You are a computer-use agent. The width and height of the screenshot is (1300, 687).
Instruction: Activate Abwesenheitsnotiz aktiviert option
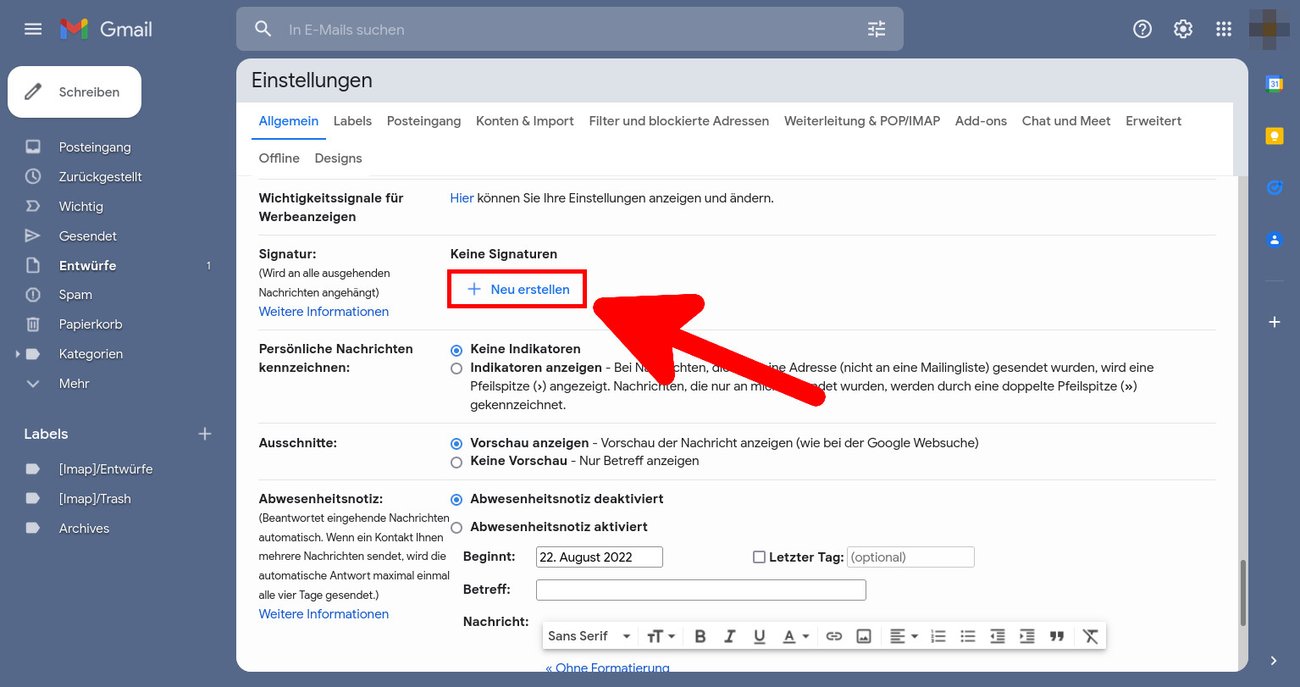[x=456, y=527]
